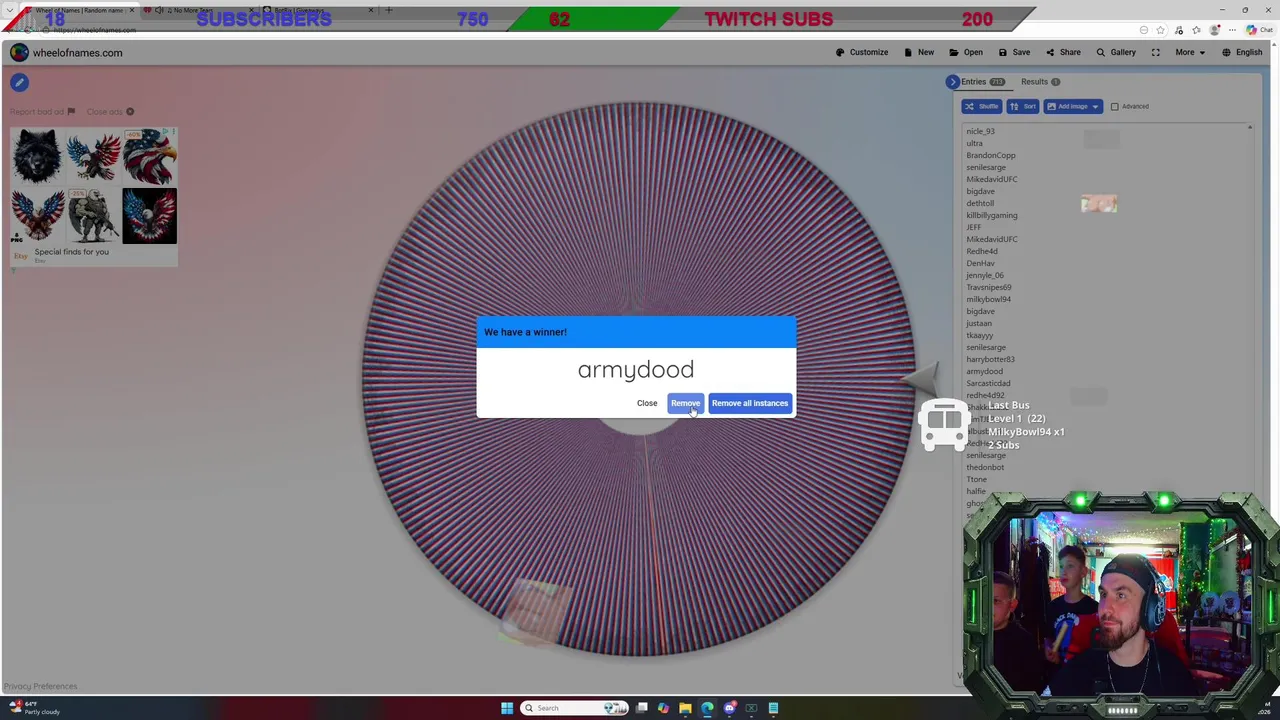Enable the Advanced checkbox
This screenshot has width=1280, height=720.
pyautogui.click(x=1114, y=106)
